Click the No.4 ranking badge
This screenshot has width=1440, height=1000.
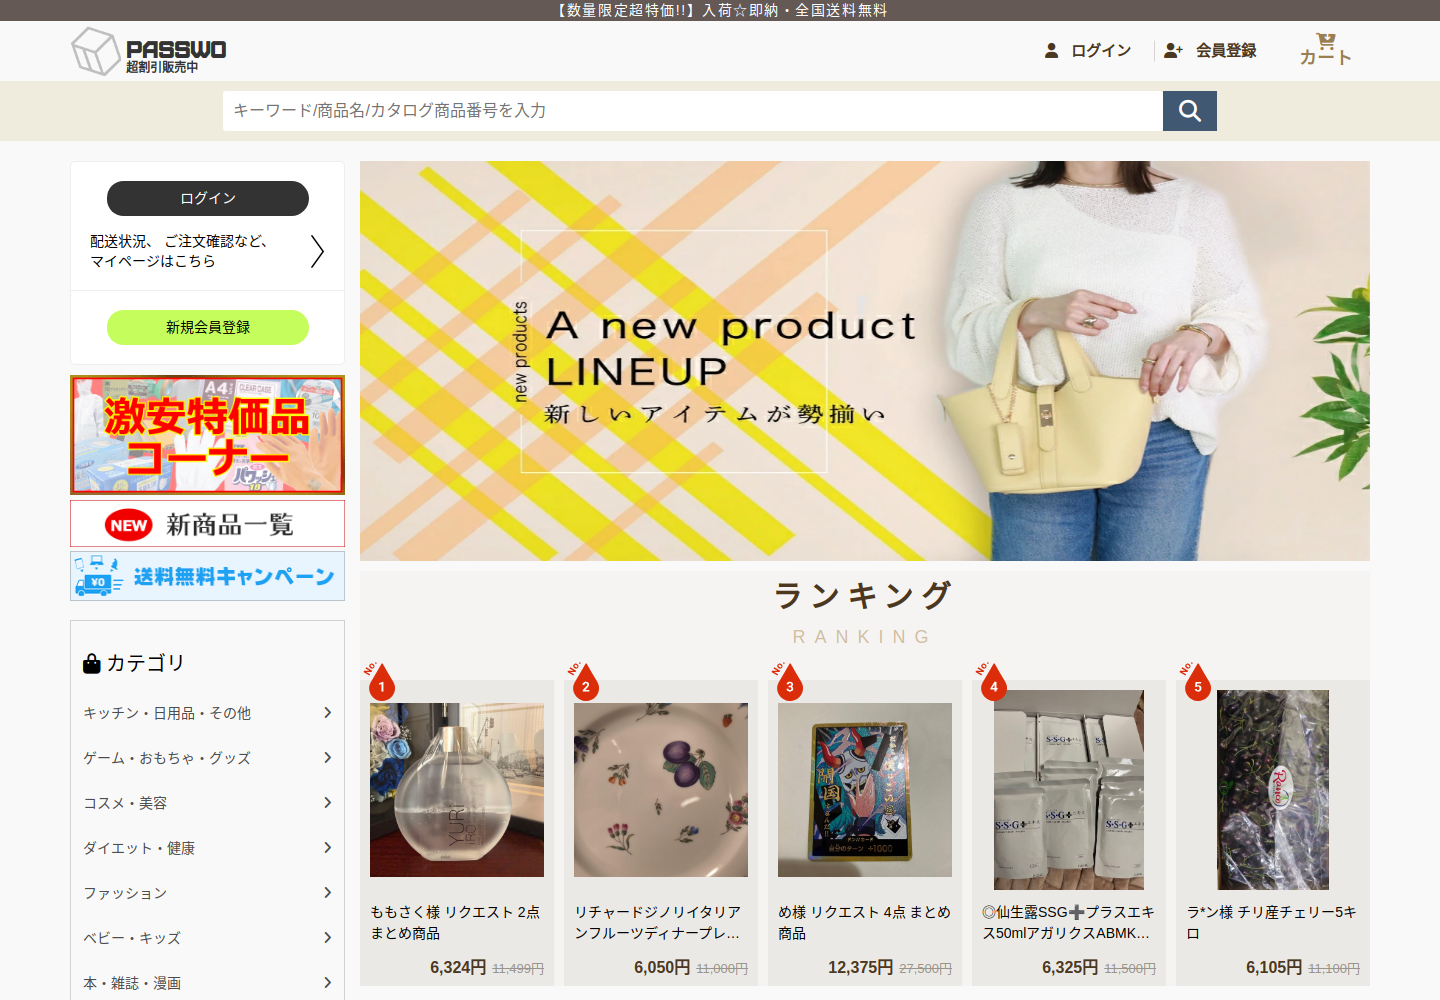pyautogui.click(x=993, y=682)
